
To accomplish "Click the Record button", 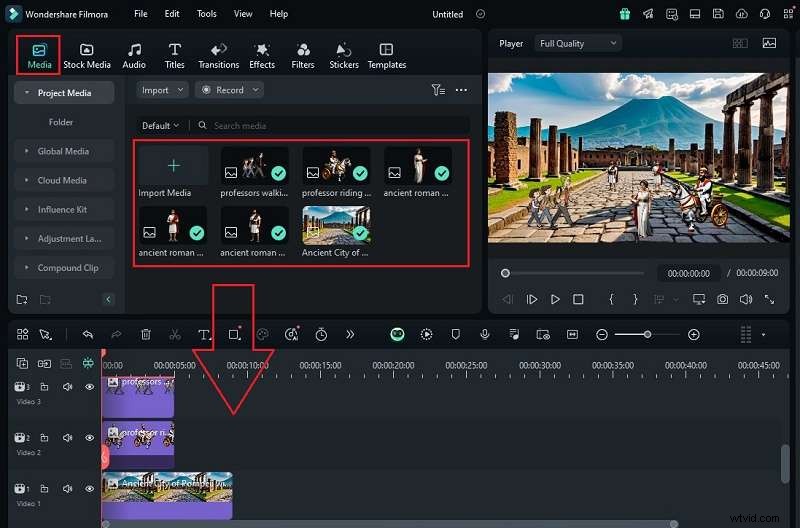I will [229, 90].
